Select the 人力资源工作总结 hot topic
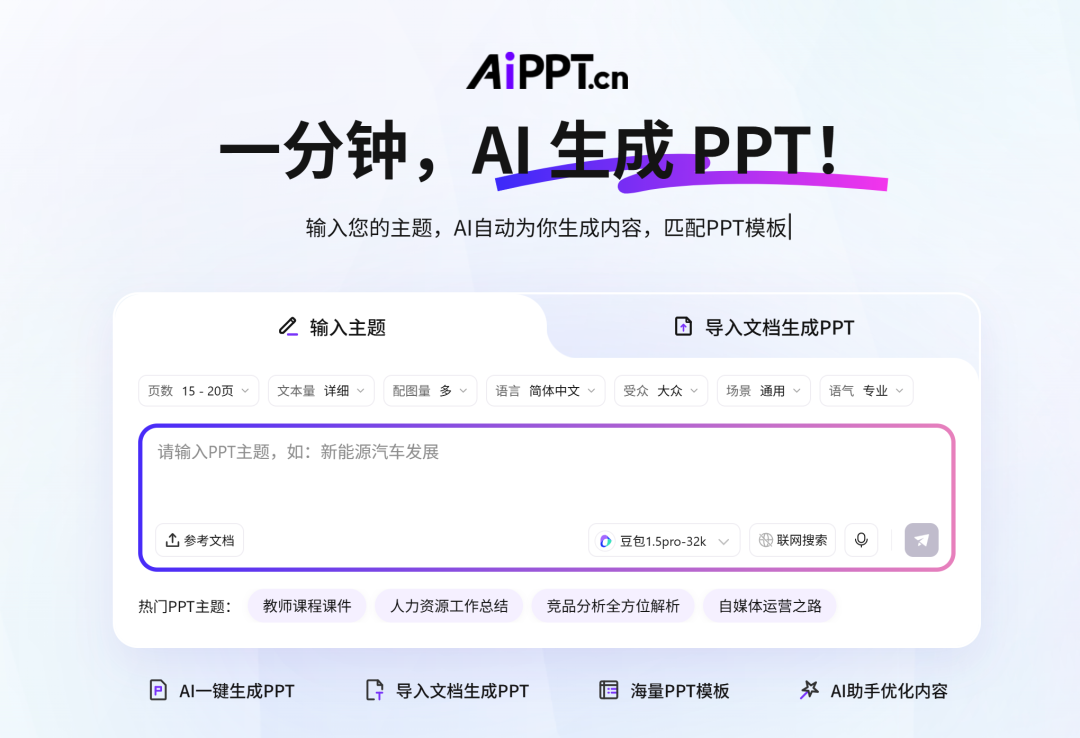1080x738 pixels. click(448, 606)
